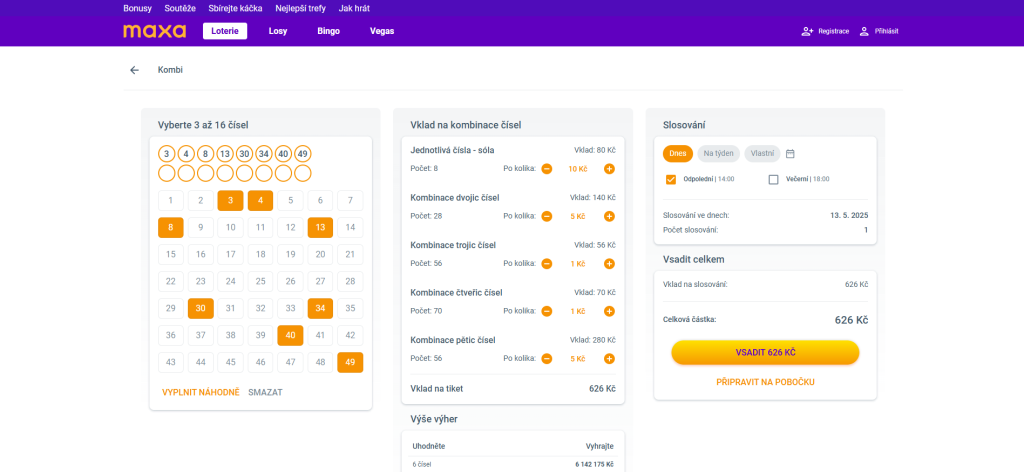Decrease stake for Kombinace dvojic čísel
Screen dimensions: 1024x472
[547, 216]
